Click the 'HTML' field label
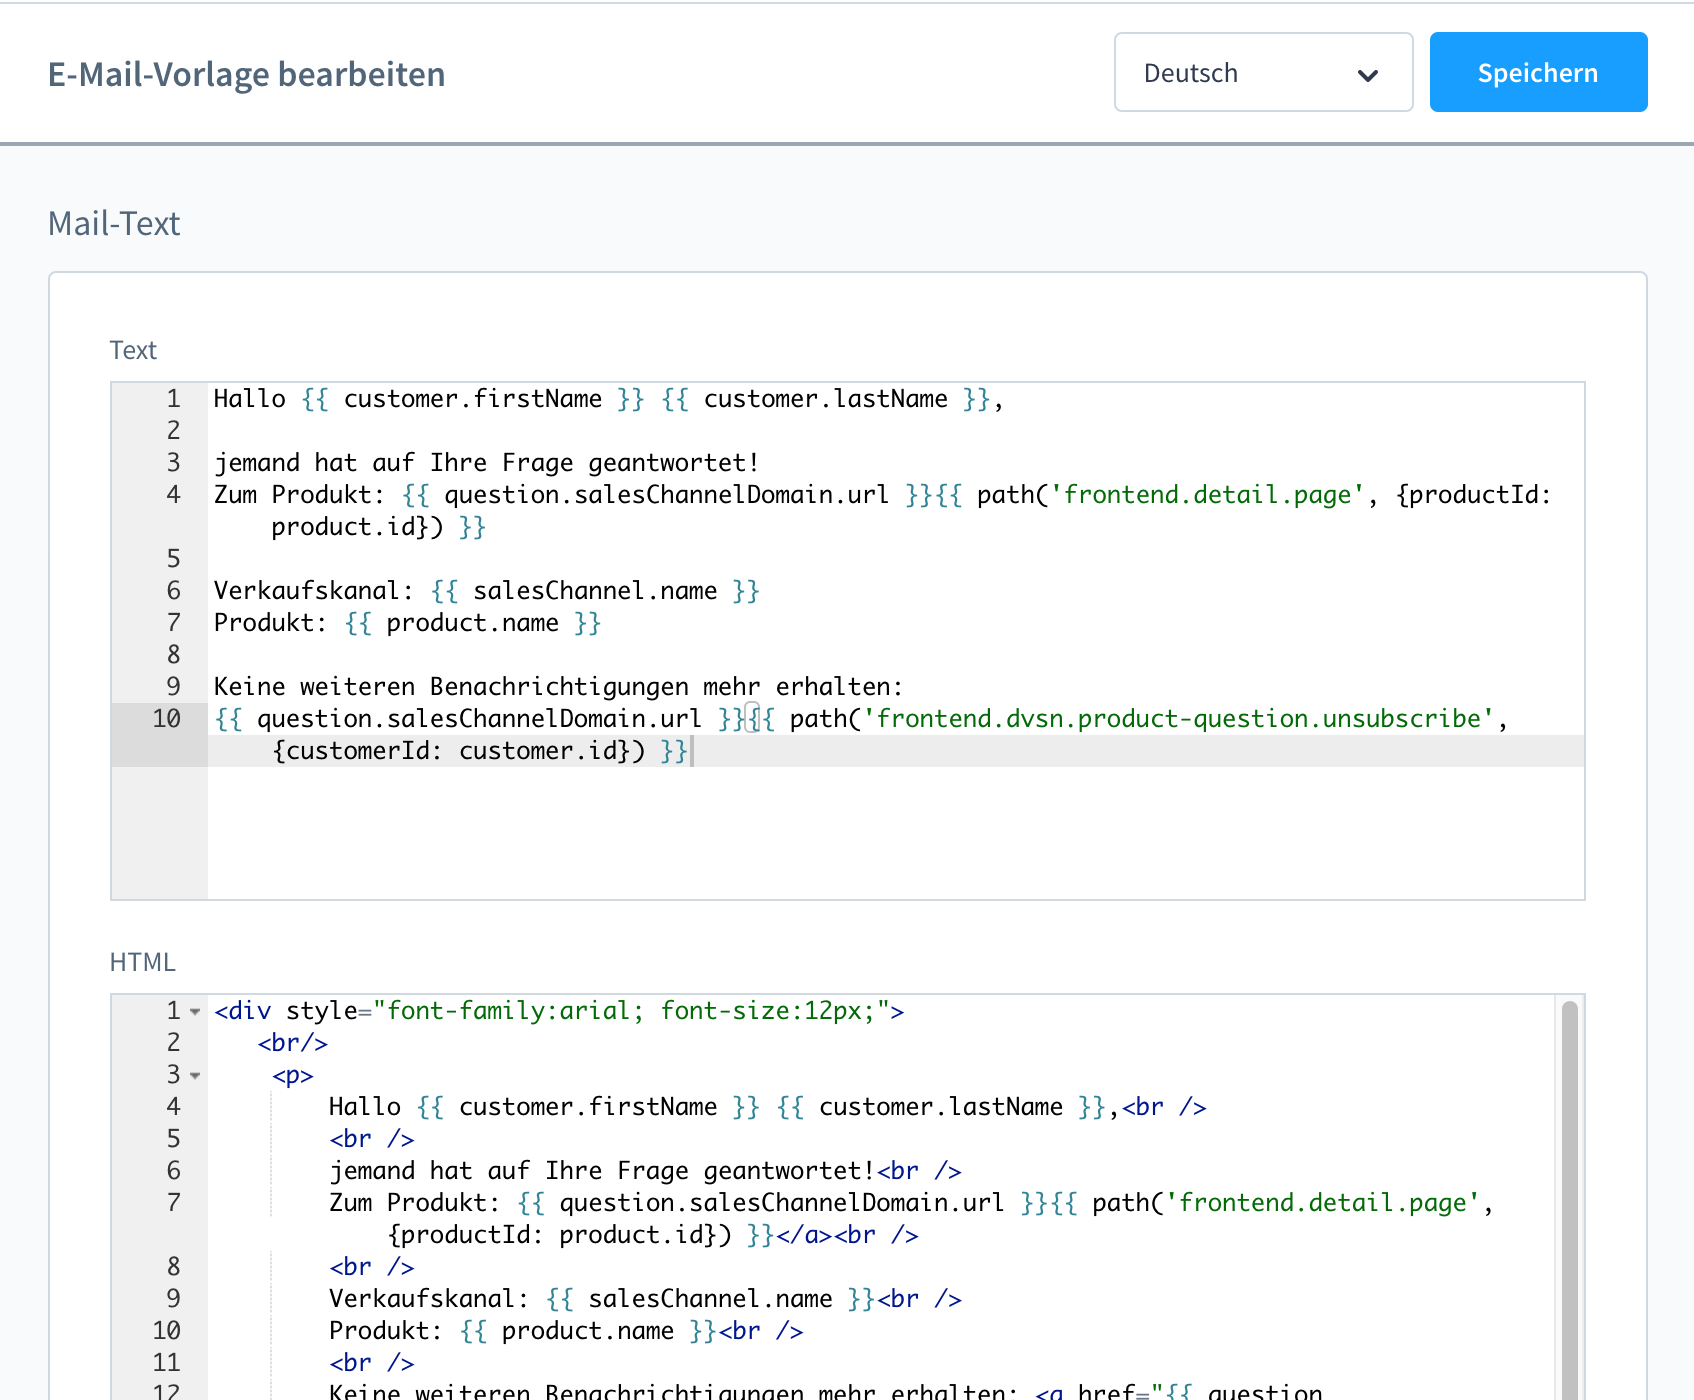The width and height of the screenshot is (1694, 1400). [142, 962]
